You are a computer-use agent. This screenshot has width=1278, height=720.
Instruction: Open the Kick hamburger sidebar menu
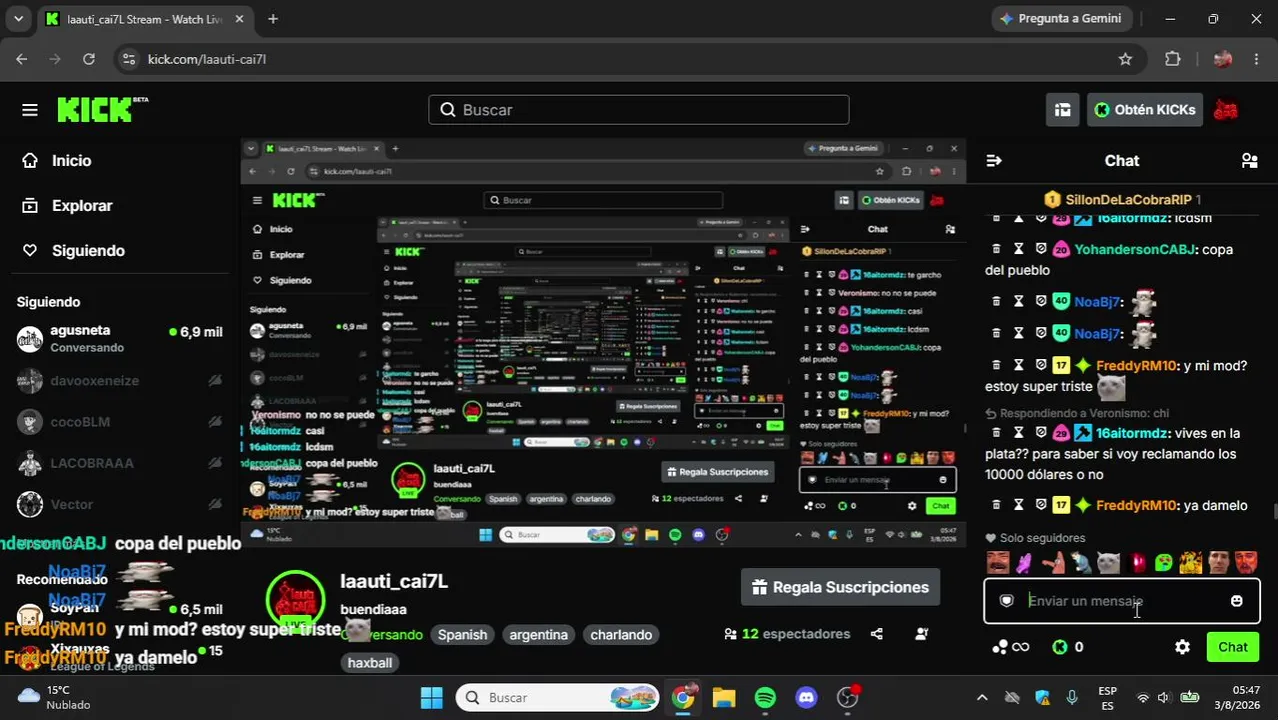click(x=30, y=110)
